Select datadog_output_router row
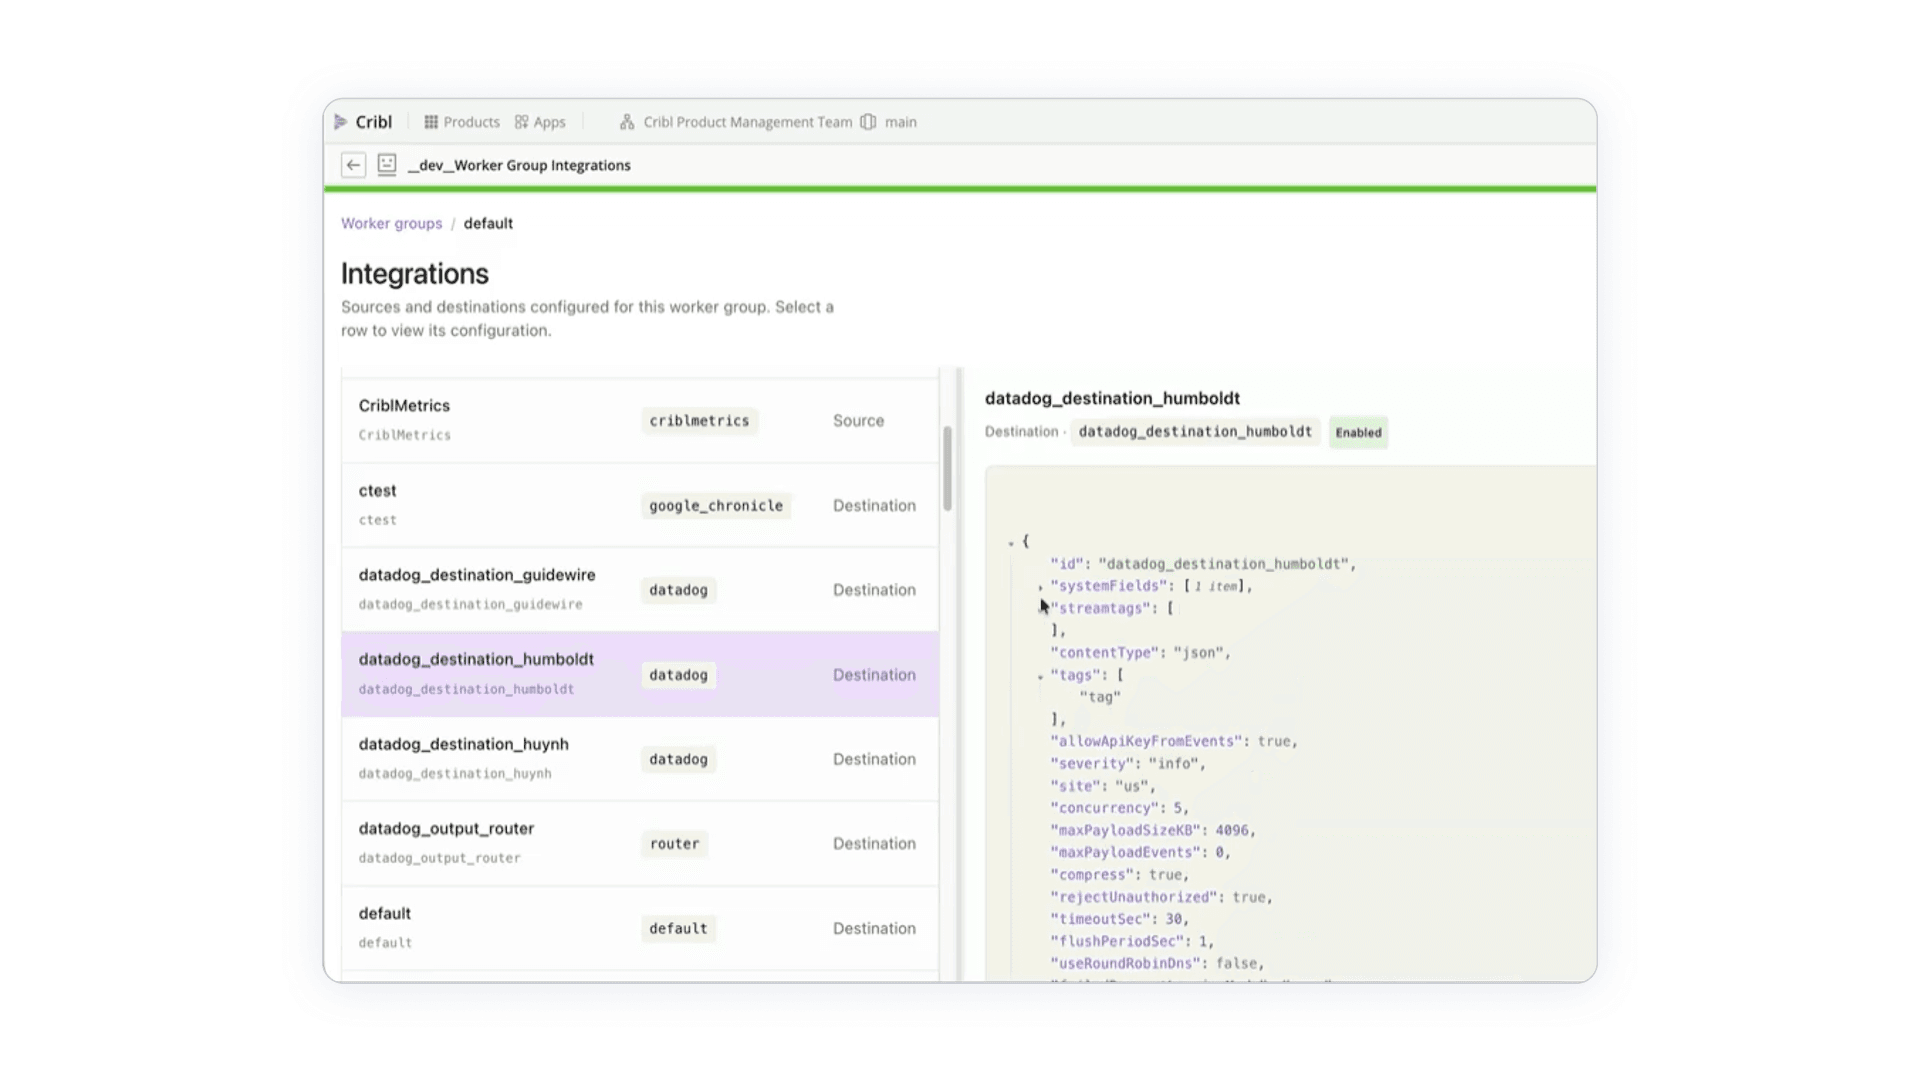 640,843
